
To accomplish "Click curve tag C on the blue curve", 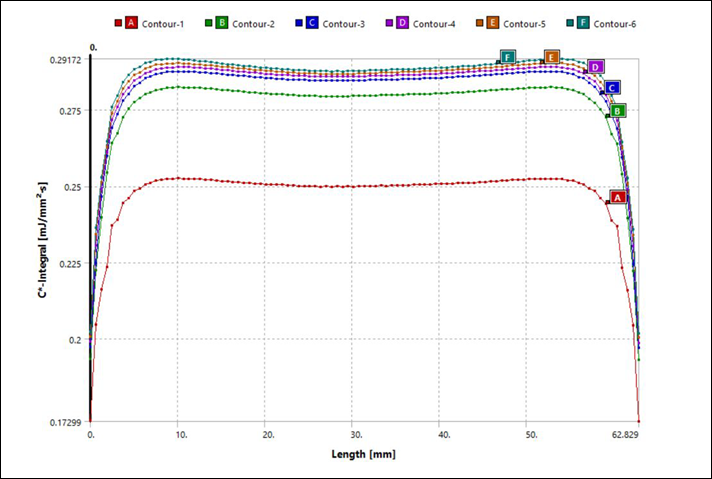I will click(x=612, y=88).
